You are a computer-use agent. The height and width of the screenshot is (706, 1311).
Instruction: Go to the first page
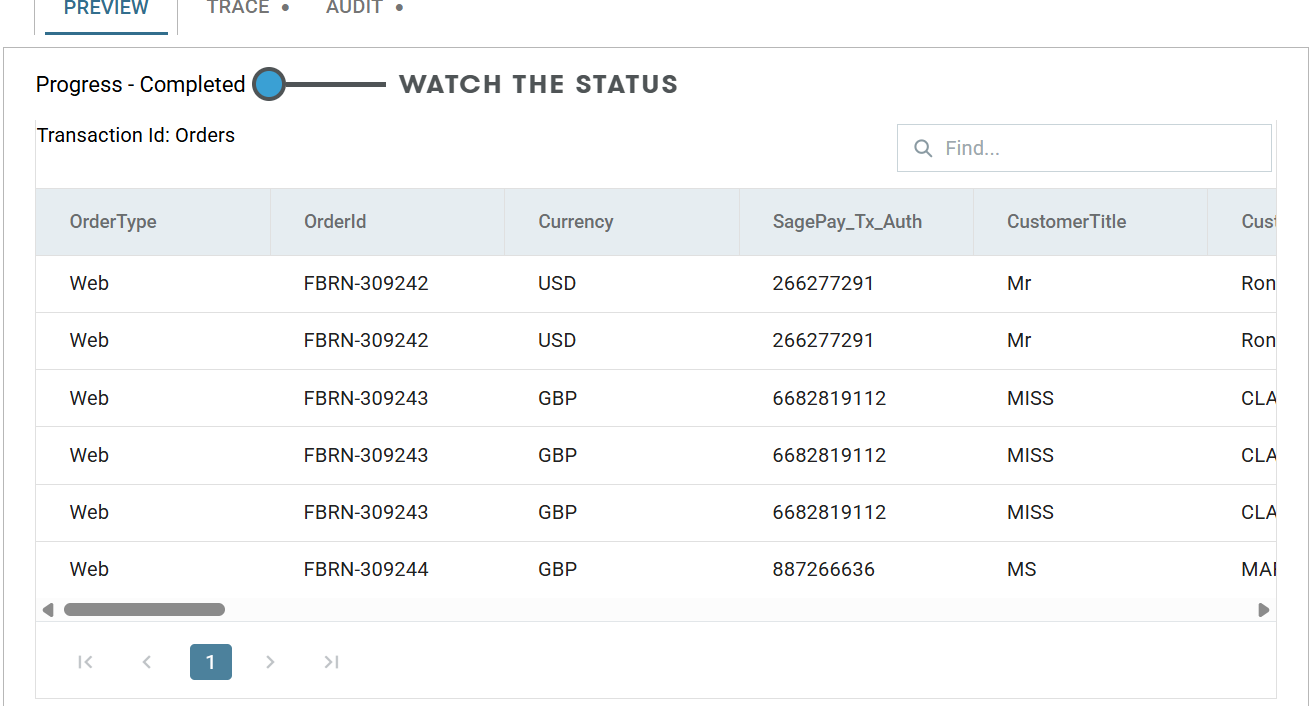[85, 662]
